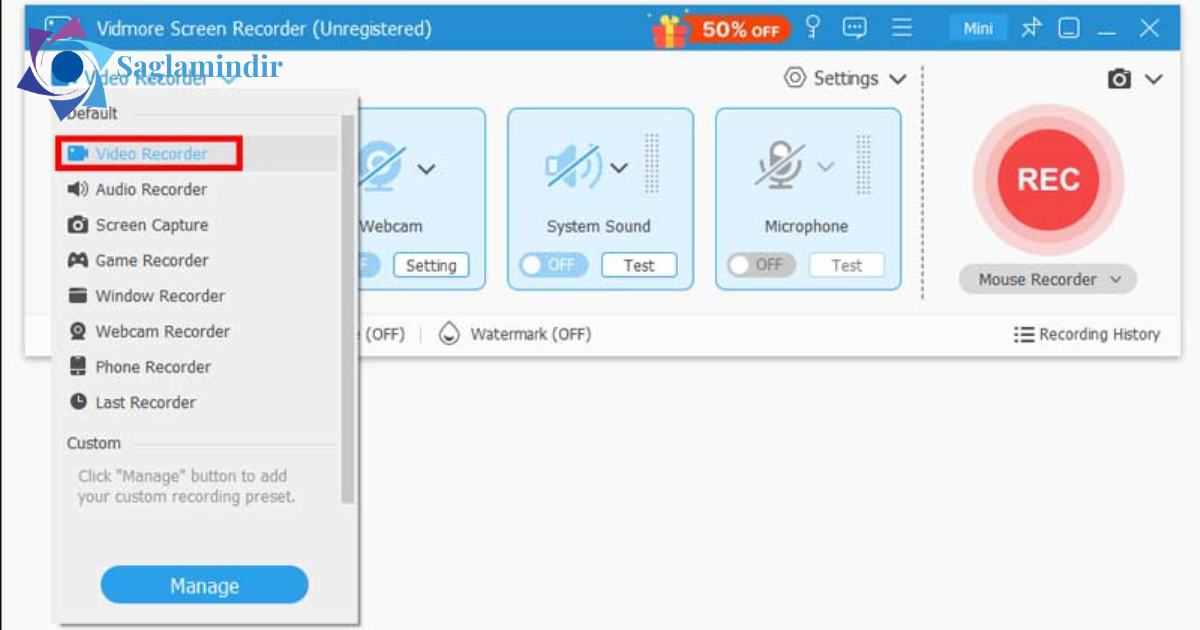Click the camera snapshot icon
Screen dimensions: 1200x630
click(x=1120, y=79)
